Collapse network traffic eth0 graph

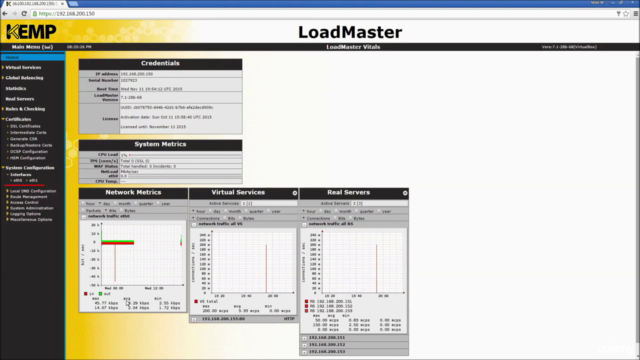point(84,216)
